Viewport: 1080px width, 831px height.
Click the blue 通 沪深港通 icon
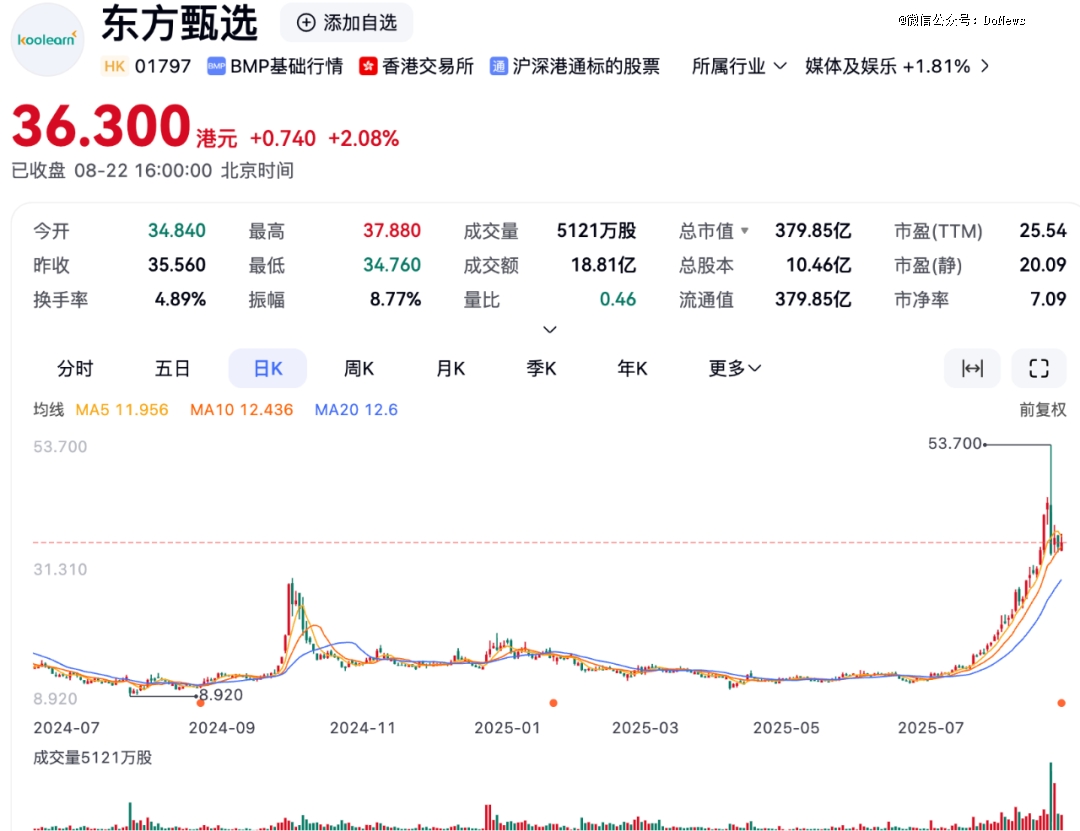click(498, 66)
